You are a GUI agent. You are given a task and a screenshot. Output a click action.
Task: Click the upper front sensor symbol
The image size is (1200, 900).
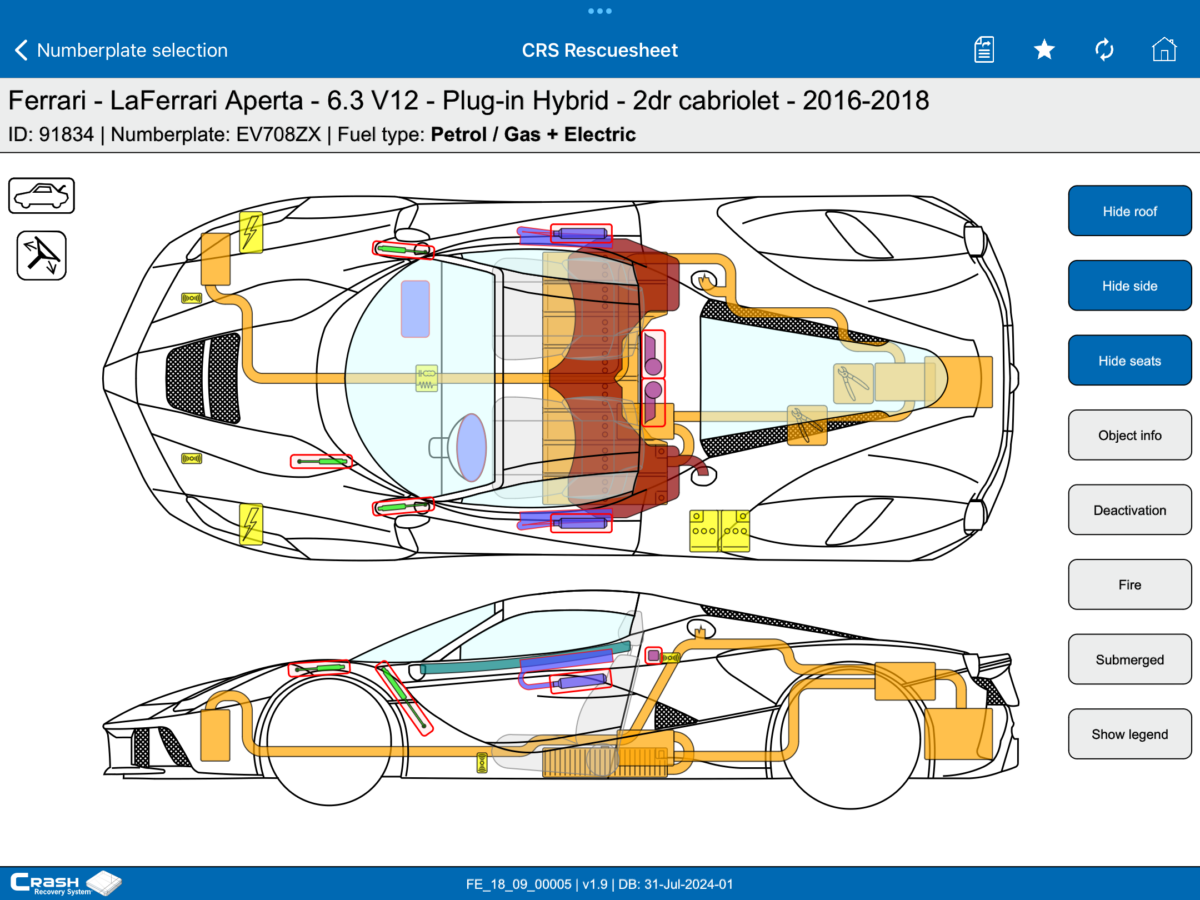[192, 297]
